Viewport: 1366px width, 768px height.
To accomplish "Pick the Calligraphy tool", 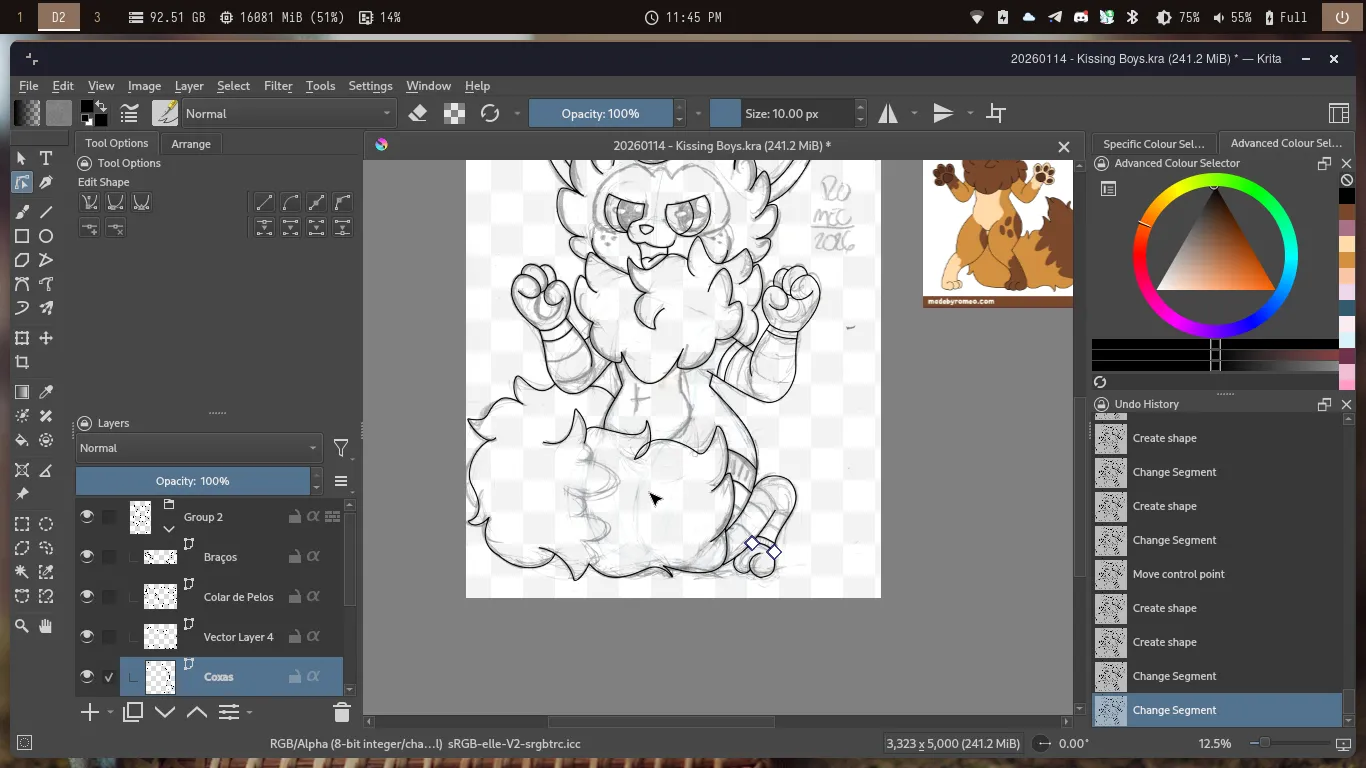I will click(46, 183).
